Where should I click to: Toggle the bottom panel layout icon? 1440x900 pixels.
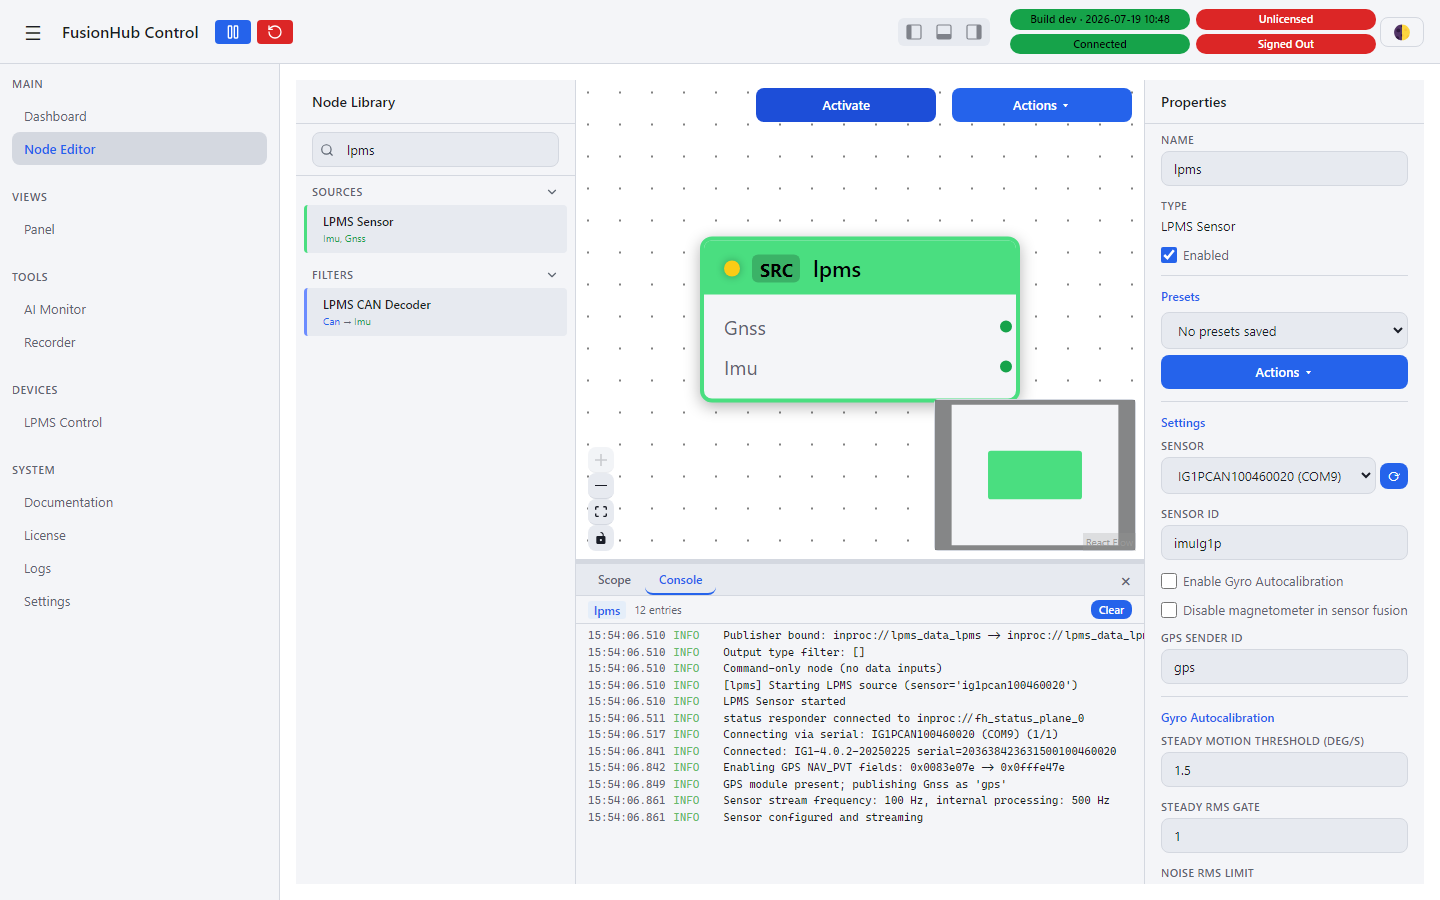pos(944,32)
